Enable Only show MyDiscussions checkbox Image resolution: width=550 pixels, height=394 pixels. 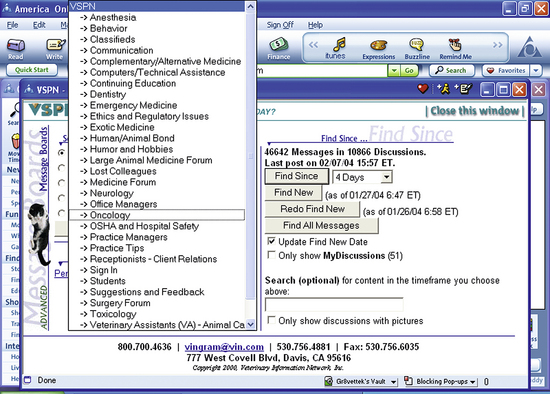(x=271, y=255)
